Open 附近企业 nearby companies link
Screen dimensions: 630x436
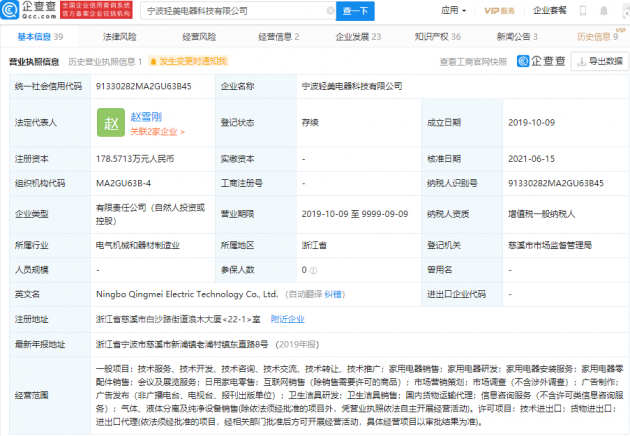(x=287, y=319)
